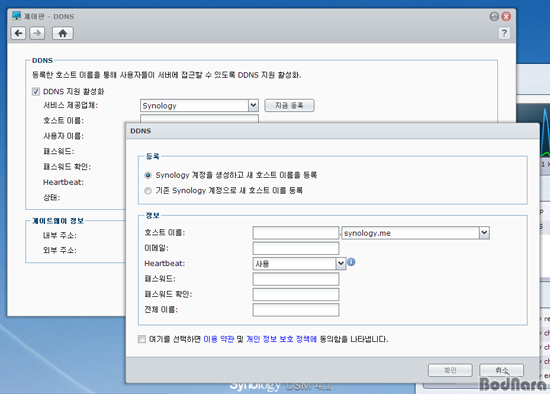Click the 확인 button
This screenshot has height=394, width=550.
(450, 370)
